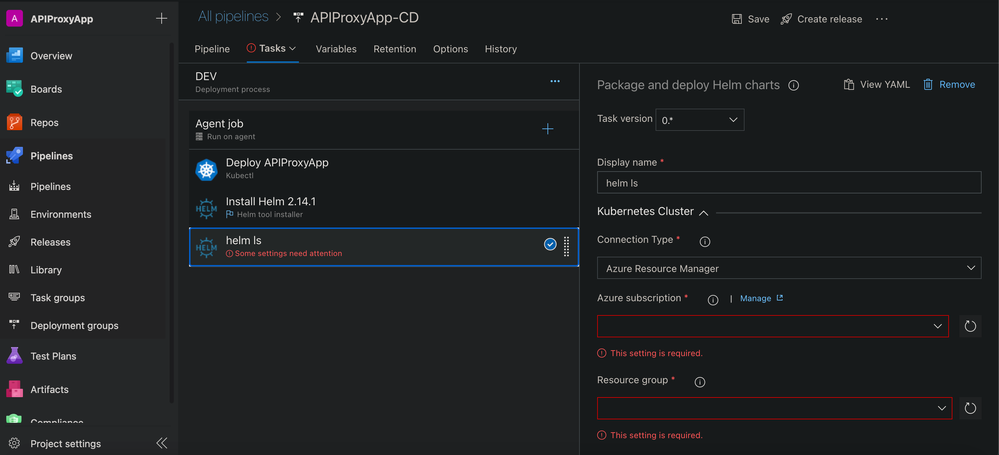The height and width of the screenshot is (455, 999).
Task: Select the DEV deployment process stage
Action: 378,82
